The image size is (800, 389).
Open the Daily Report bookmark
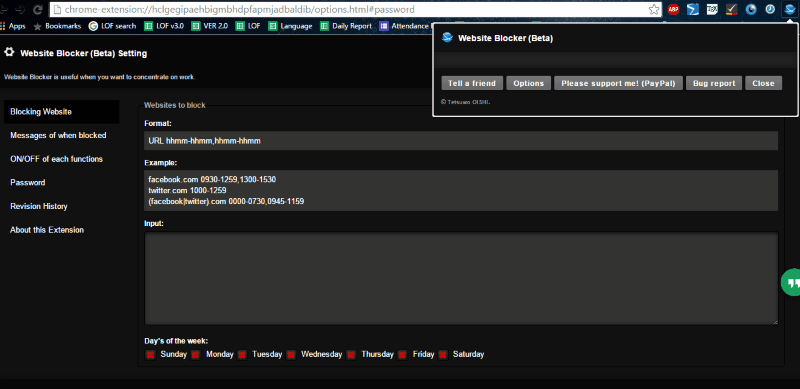346,26
